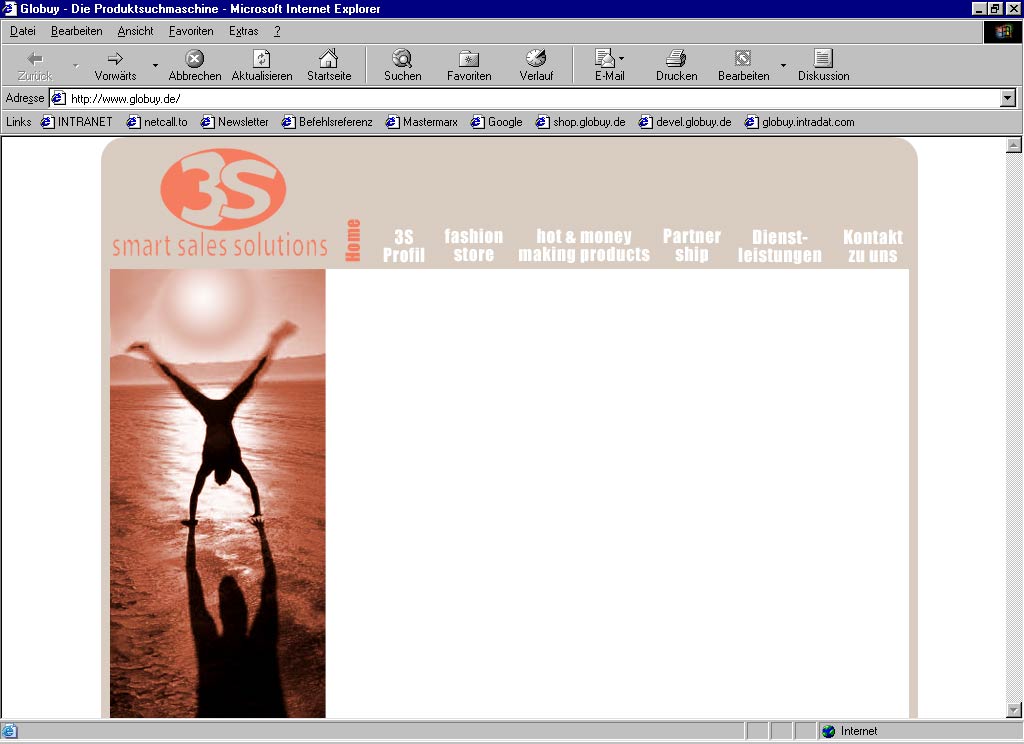Open the 3S Profil page
1024x744 pixels.
pyautogui.click(x=404, y=246)
